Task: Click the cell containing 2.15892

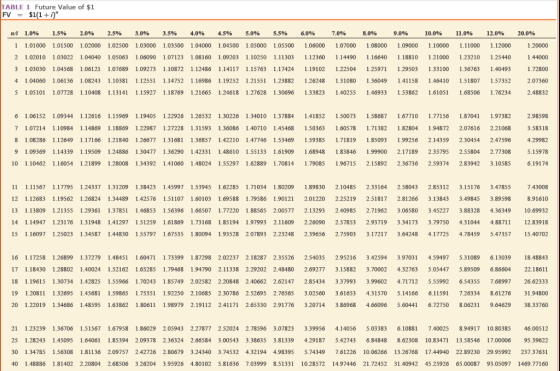Action: click(376, 164)
